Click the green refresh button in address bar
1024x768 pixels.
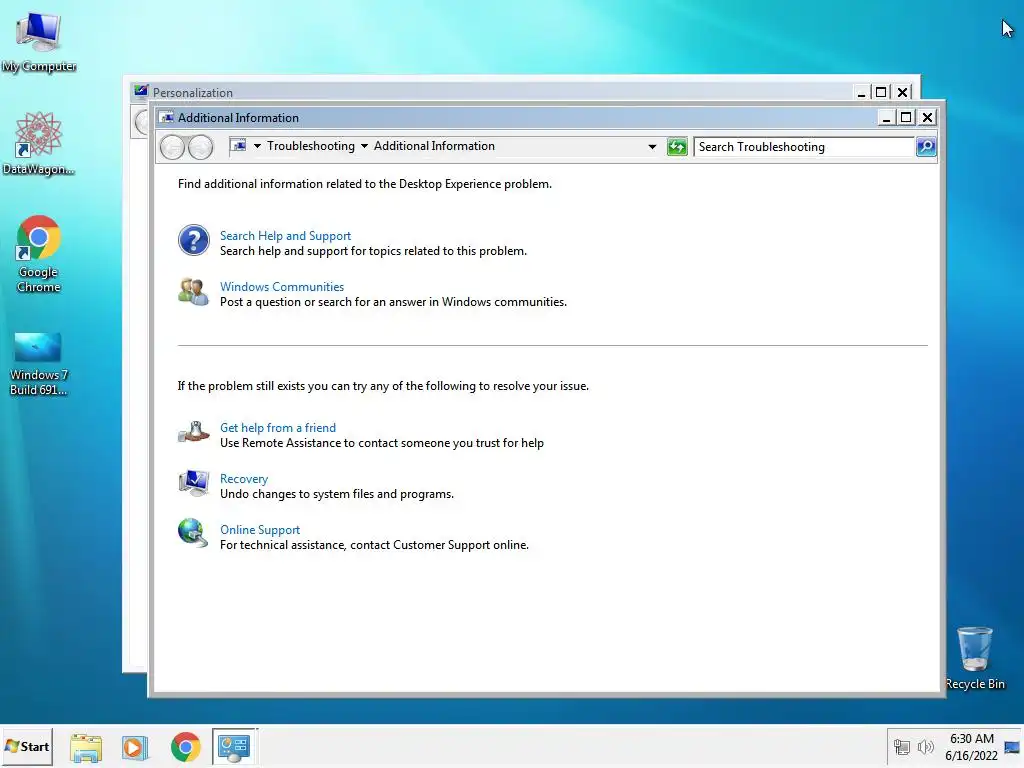pyautogui.click(x=677, y=147)
